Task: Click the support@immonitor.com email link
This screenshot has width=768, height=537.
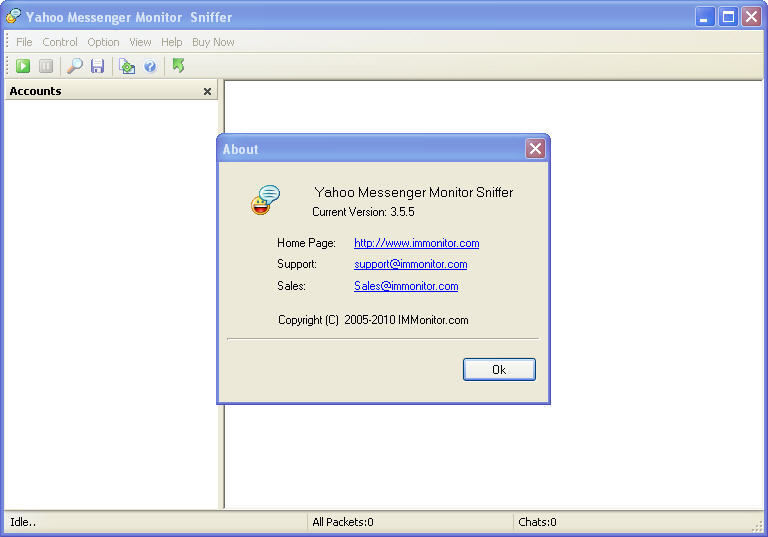Action: [x=410, y=264]
